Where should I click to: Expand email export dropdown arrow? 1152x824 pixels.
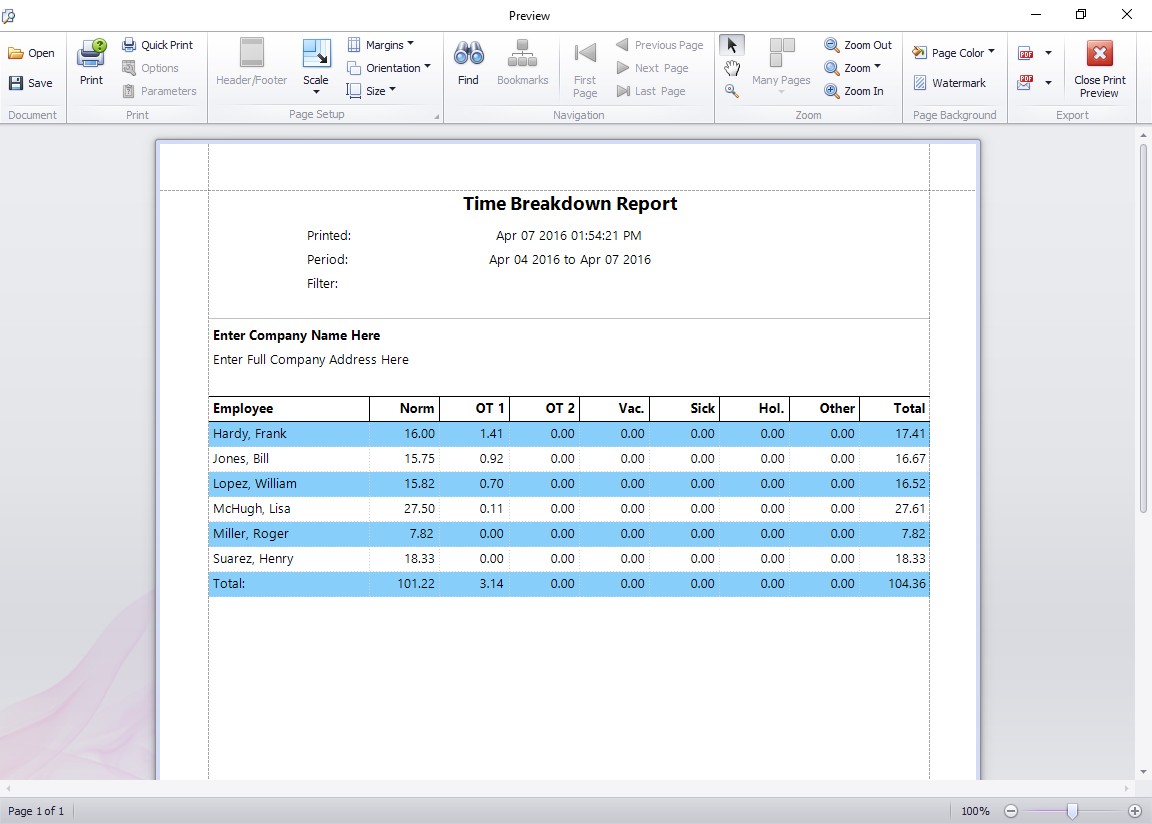[x=1048, y=82]
